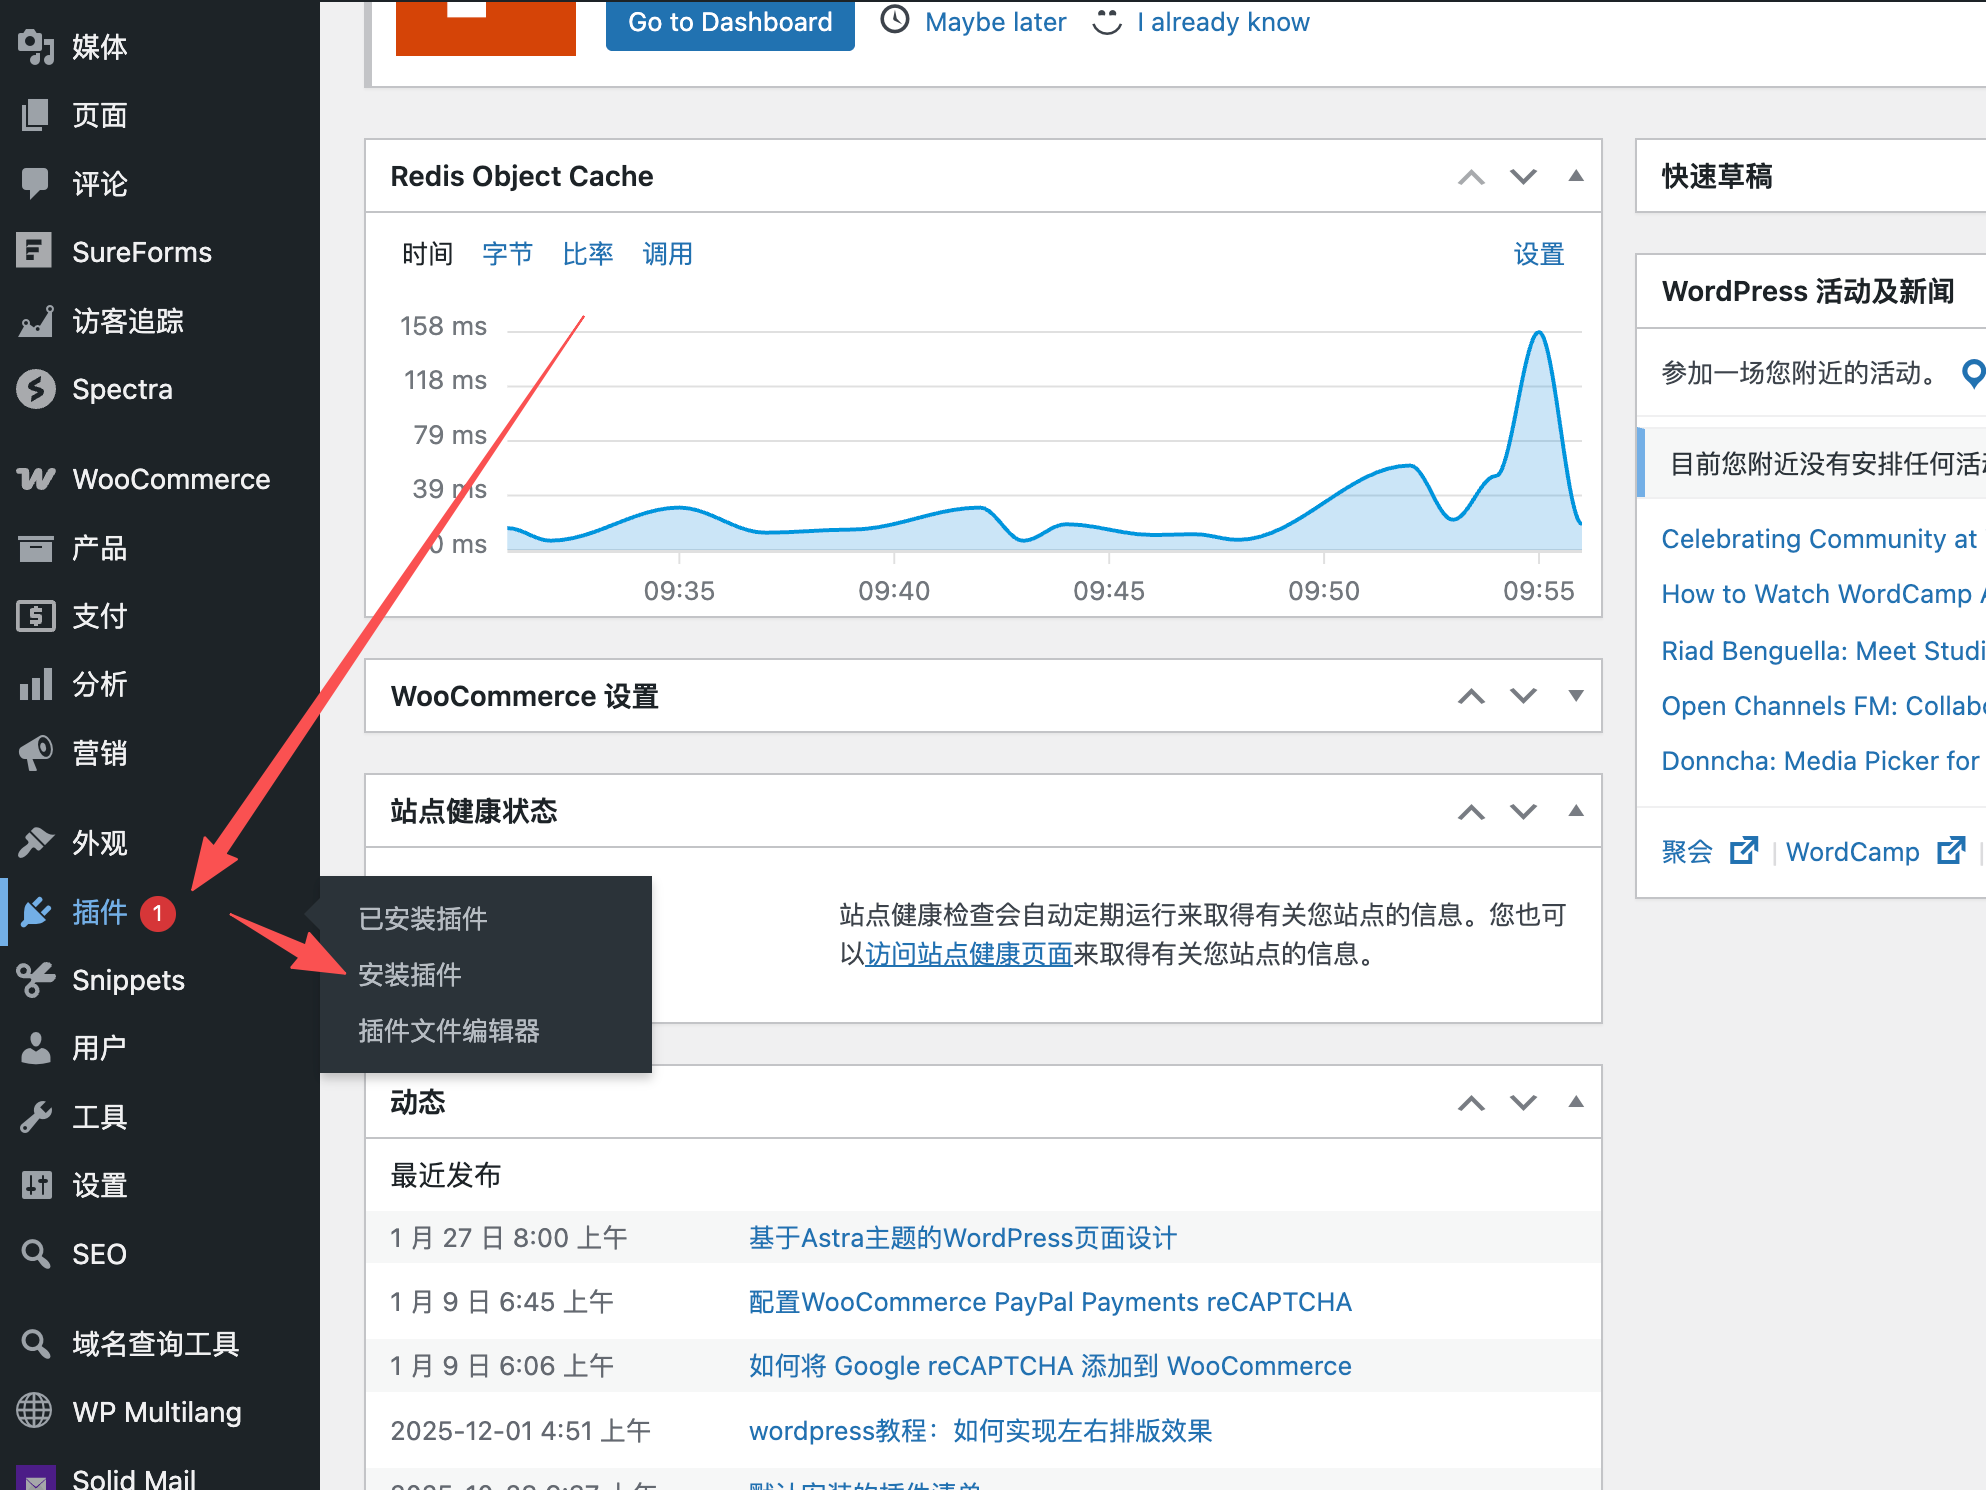Open the SureForms sidebar icon
Image resolution: width=1986 pixels, height=1490 pixels.
coord(34,251)
